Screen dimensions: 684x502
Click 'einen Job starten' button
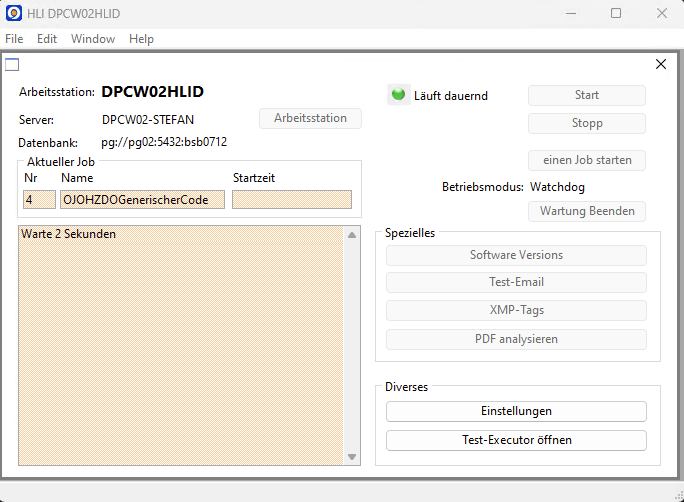[x=587, y=160]
